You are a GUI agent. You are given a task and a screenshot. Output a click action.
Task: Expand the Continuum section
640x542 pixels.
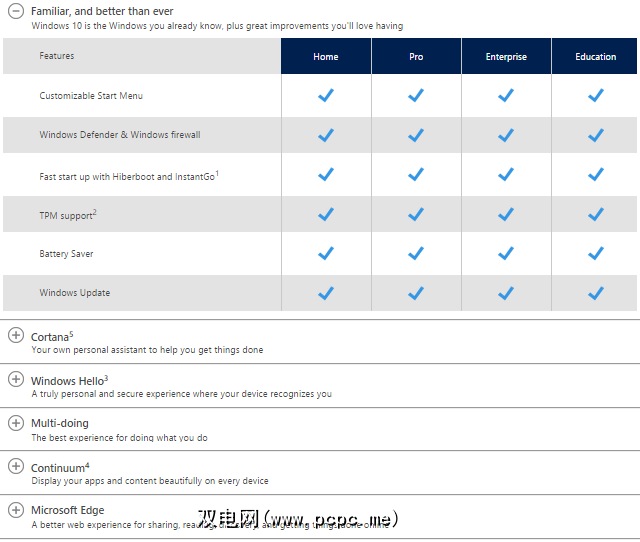(x=15, y=466)
